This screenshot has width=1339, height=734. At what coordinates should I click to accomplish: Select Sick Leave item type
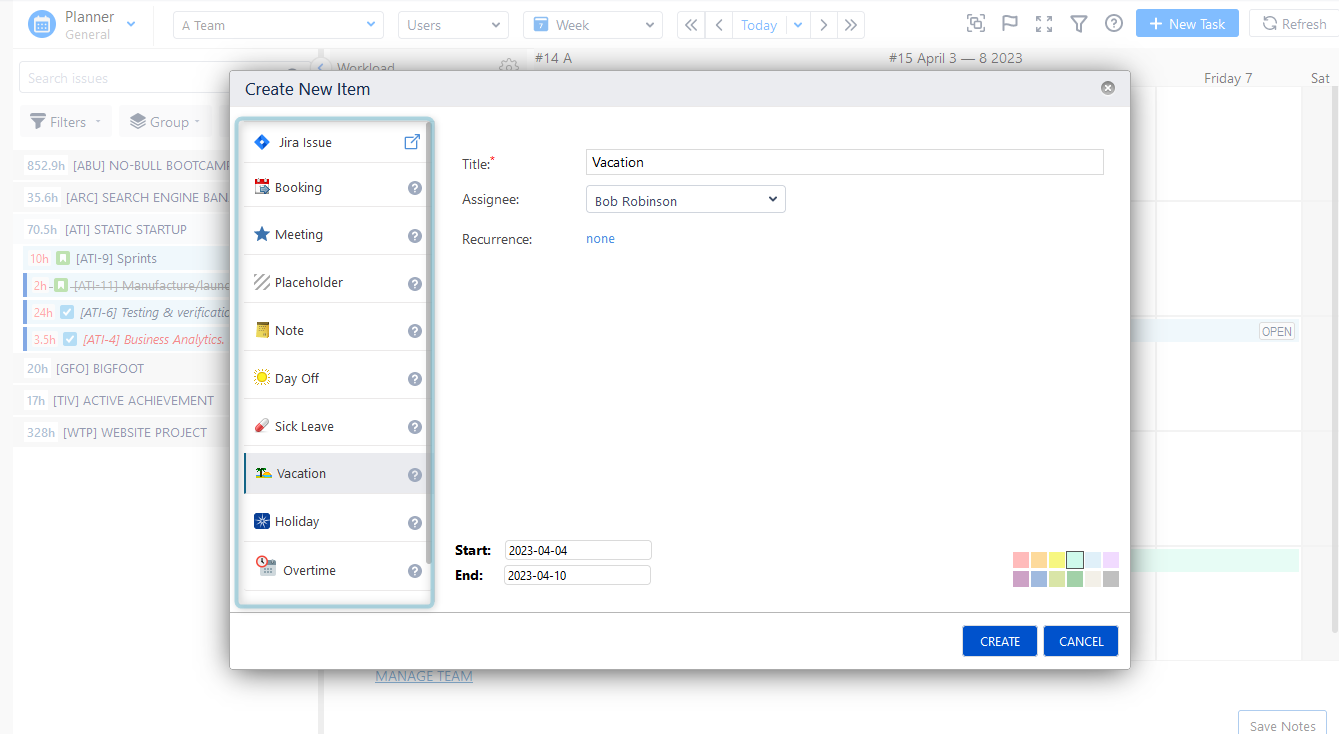tap(336, 427)
